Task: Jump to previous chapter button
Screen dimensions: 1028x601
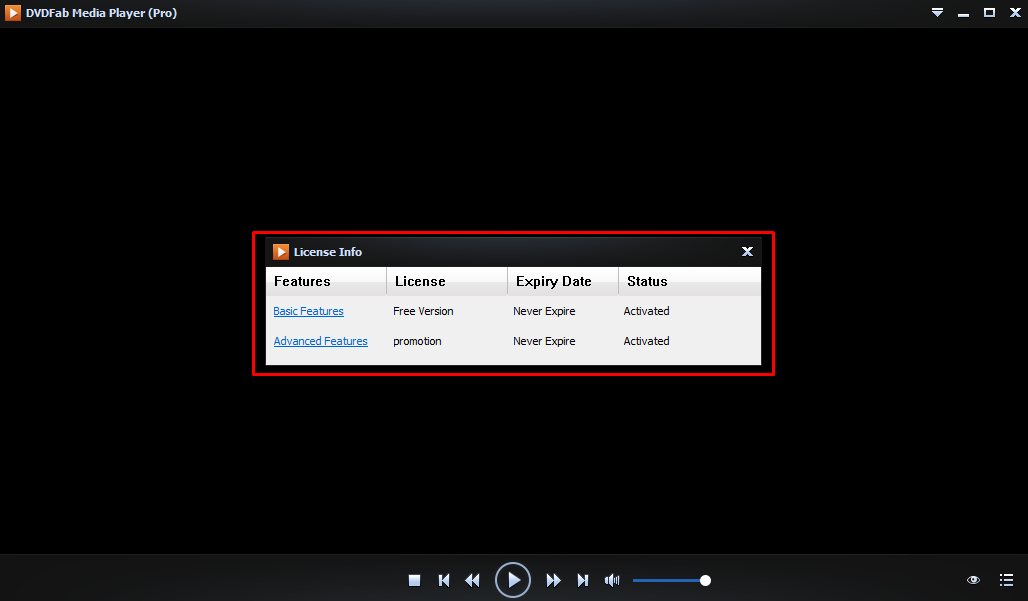Action: pyautogui.click(x=444, y=580)
